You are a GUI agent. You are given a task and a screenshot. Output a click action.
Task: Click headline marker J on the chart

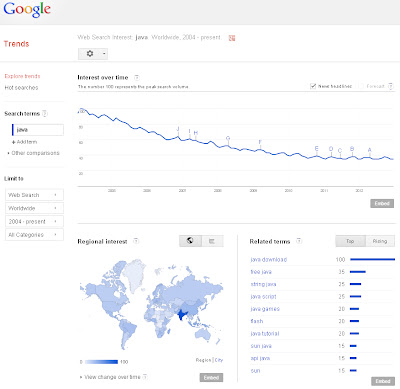click(x=178, y=129)
